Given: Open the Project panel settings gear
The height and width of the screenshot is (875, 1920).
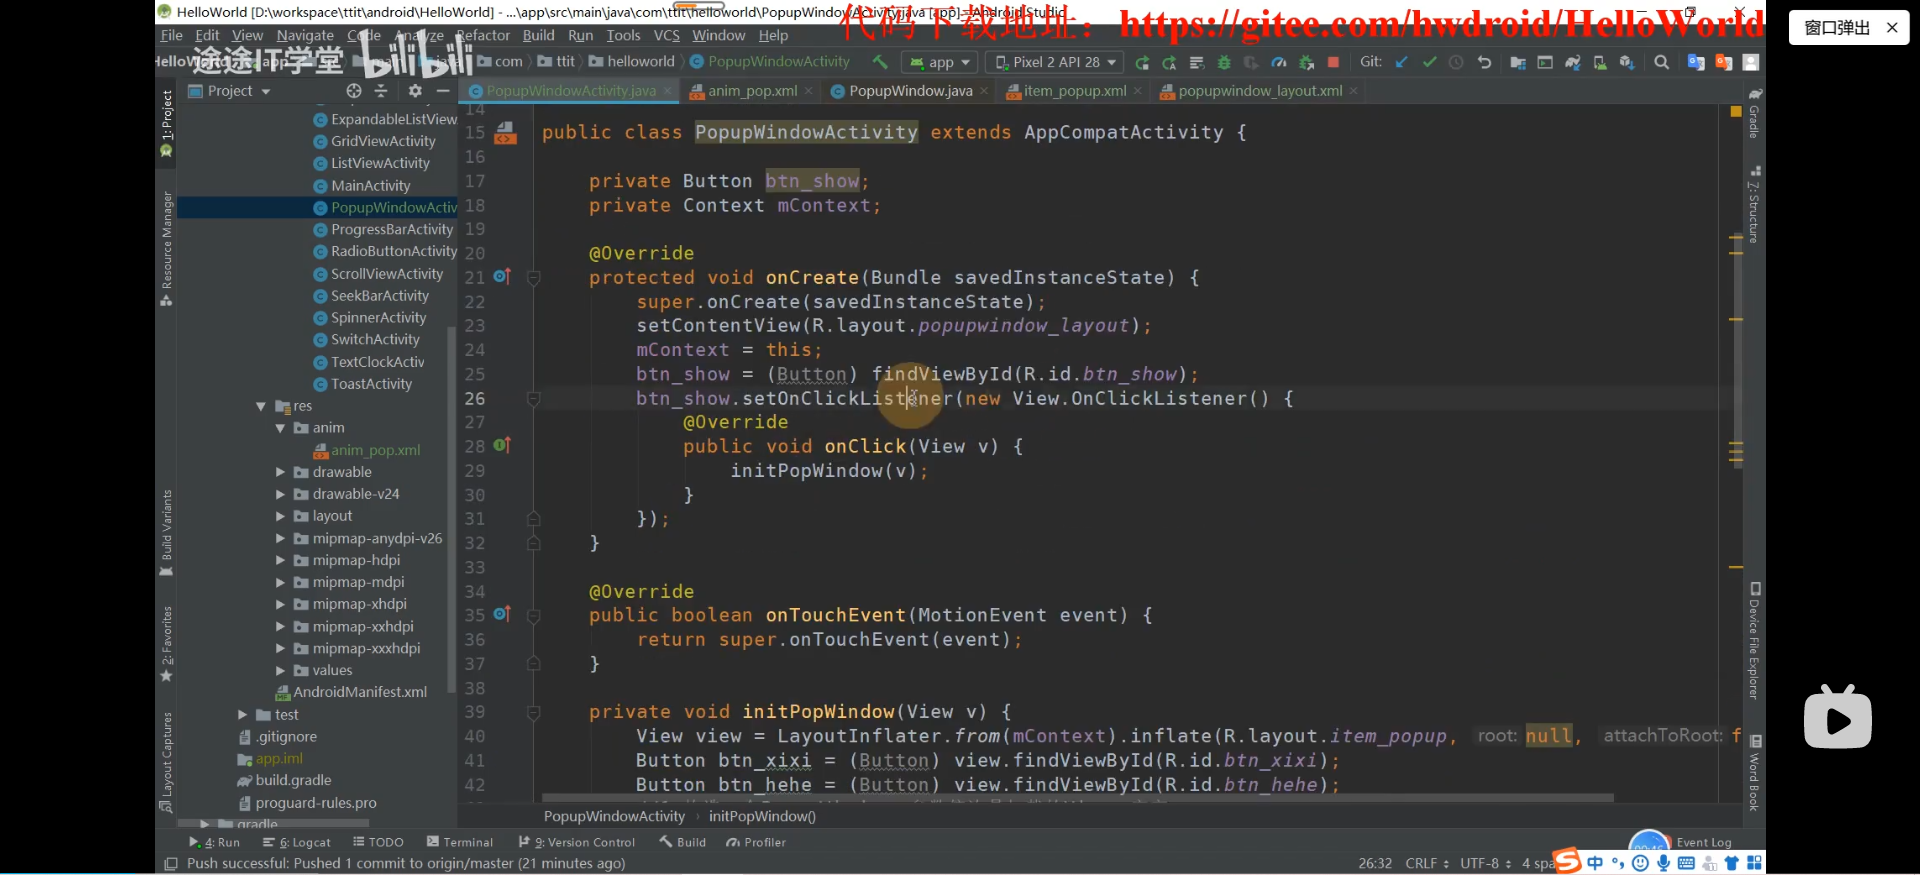Looking at the screenshot, I should pyautogui.click(x=415, y=91).
